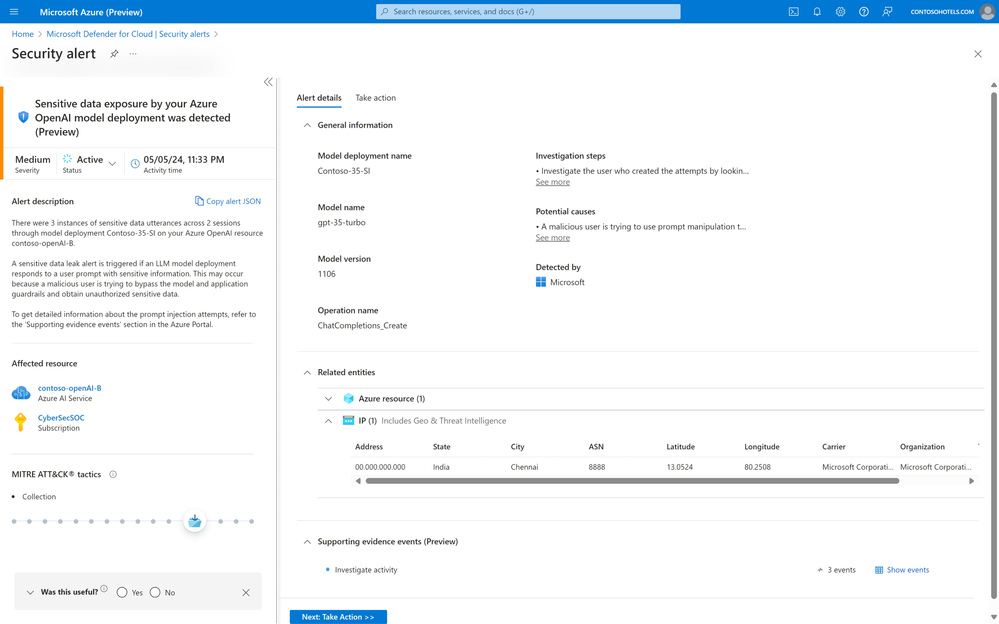Click the CyberSecSOC subscription key icon
The width and height of the screenshot is (999, 624).
coord(21,422)
